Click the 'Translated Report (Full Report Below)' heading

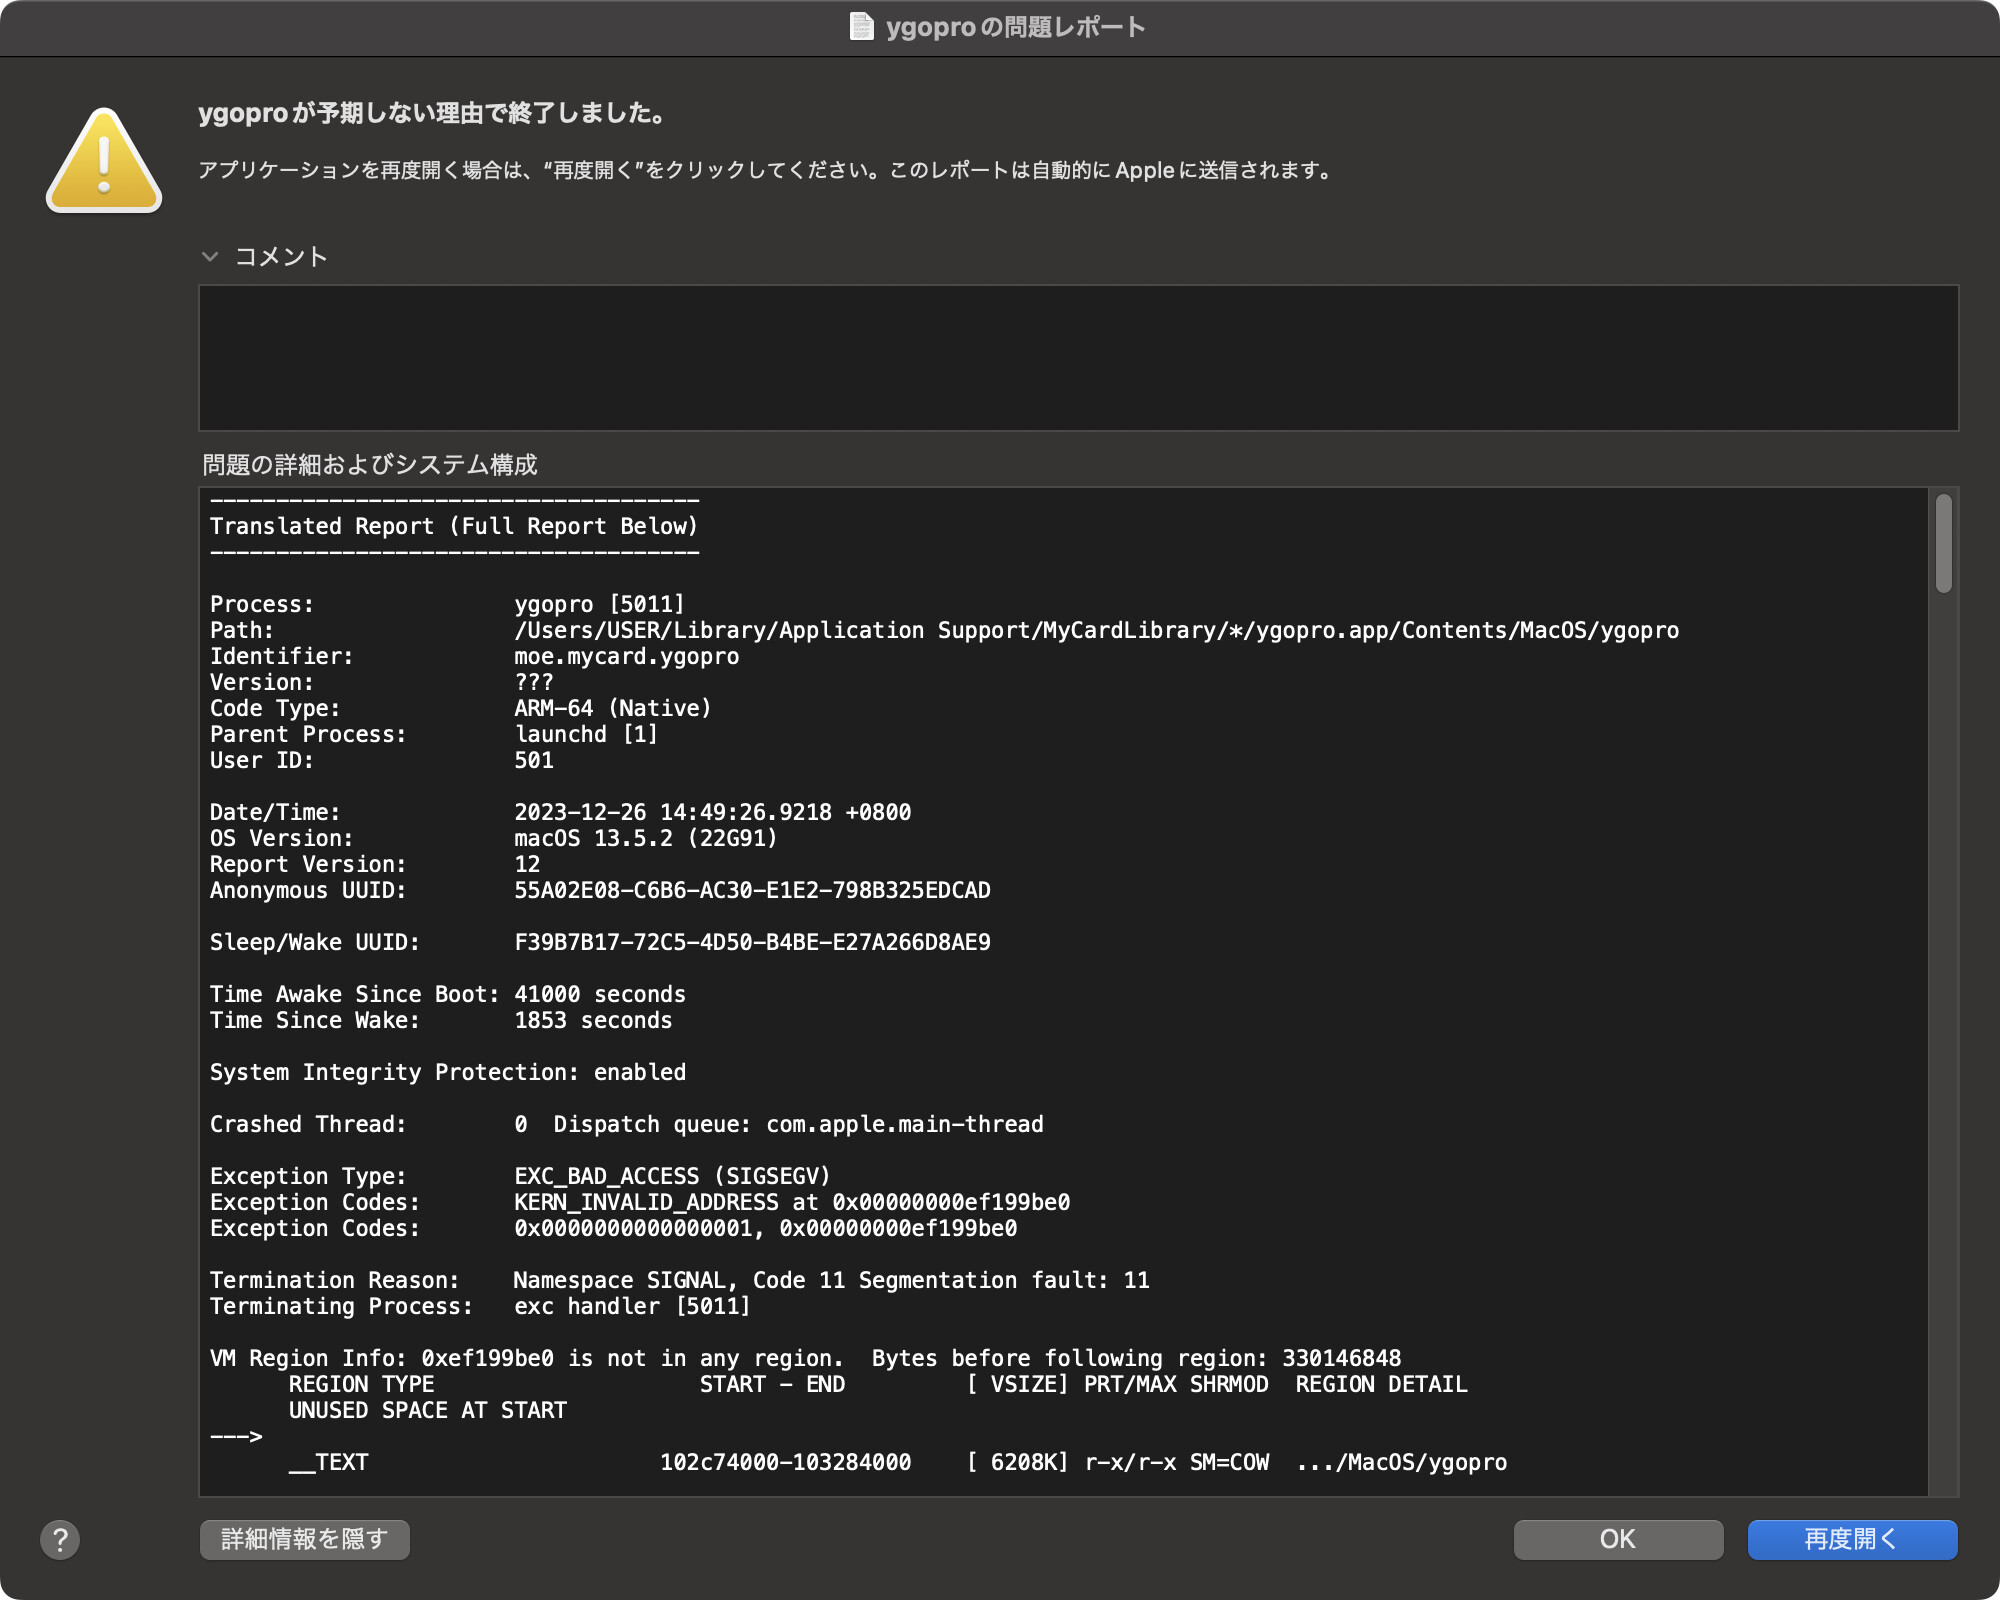click(454, 526)
